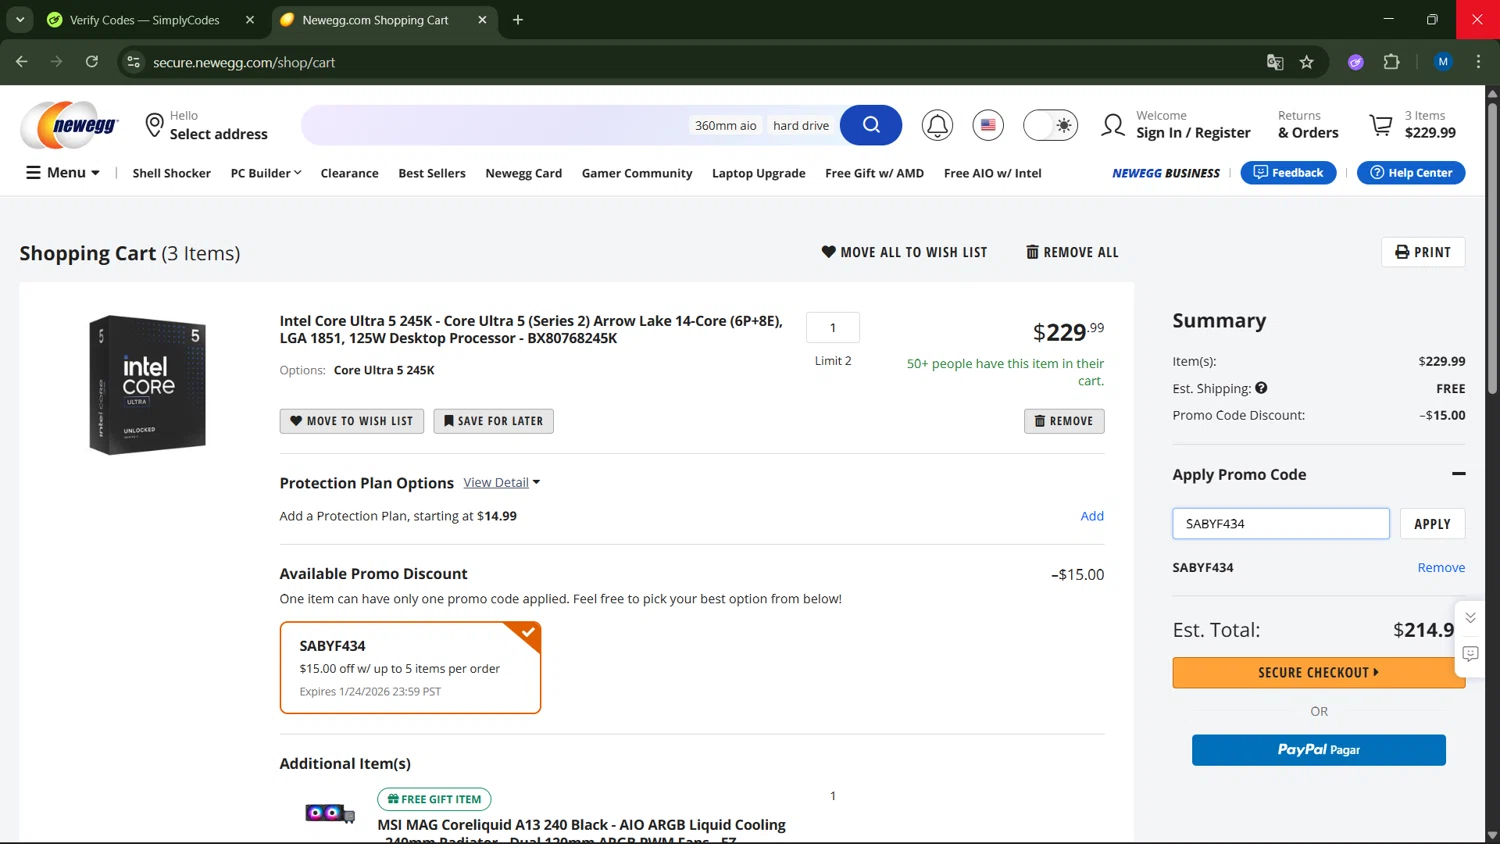The image size is (1500, 844).
Task: Toggle the light/dark theme switch
Action: (x=1050, y=125)
